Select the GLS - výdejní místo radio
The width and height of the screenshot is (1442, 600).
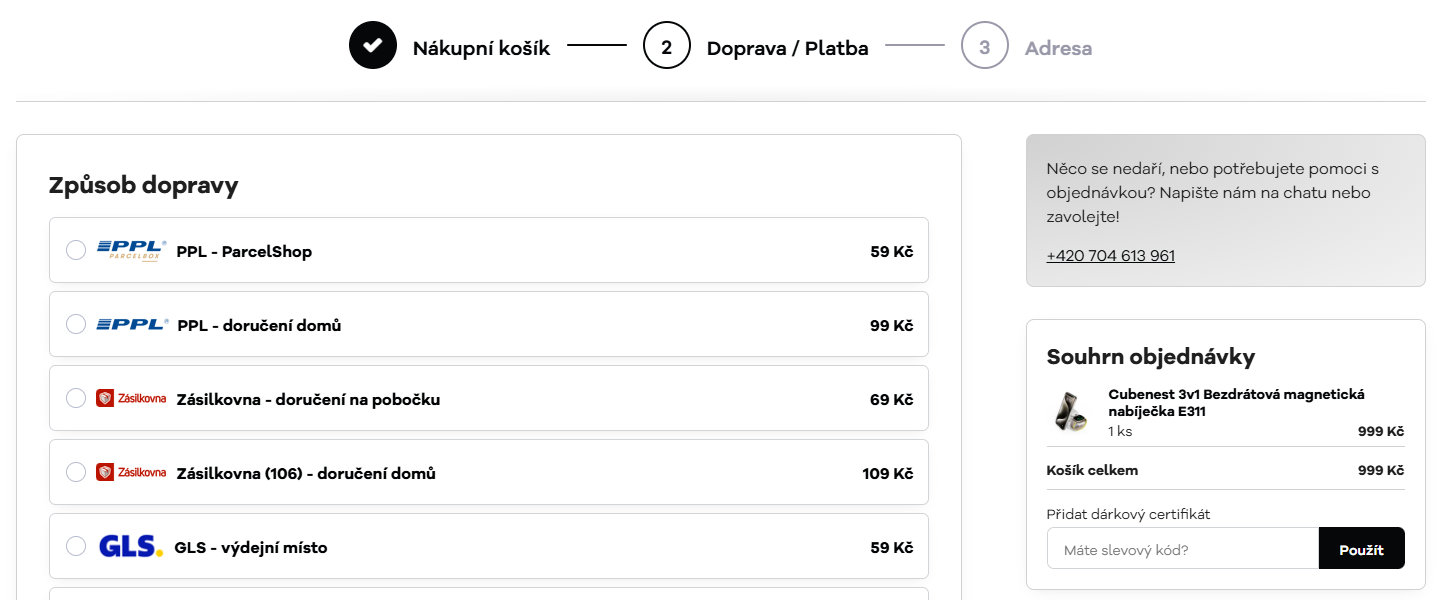coord(75,546)
